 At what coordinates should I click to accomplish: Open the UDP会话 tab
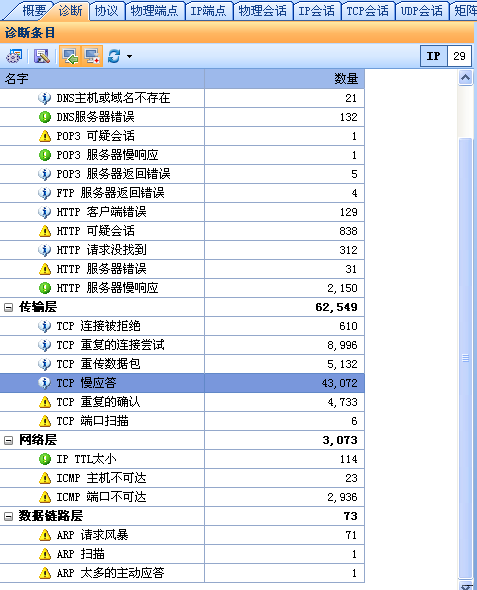tap(421, 11)
